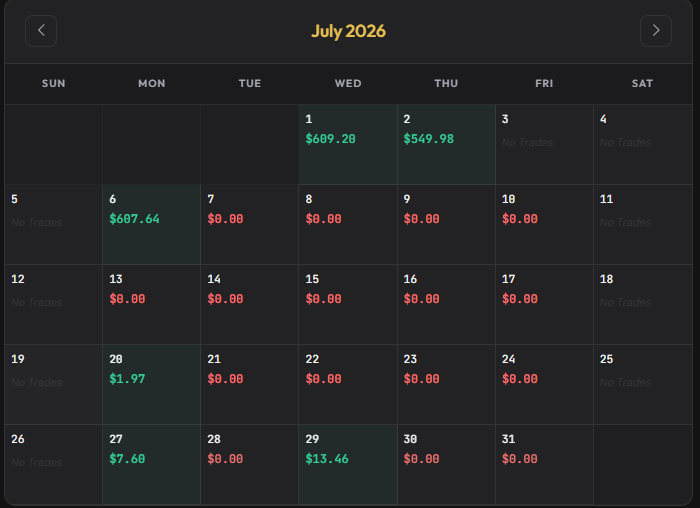Open July 20 showing $1.97 profit
This screenshot has width=700, height=508.
point(152,384)
